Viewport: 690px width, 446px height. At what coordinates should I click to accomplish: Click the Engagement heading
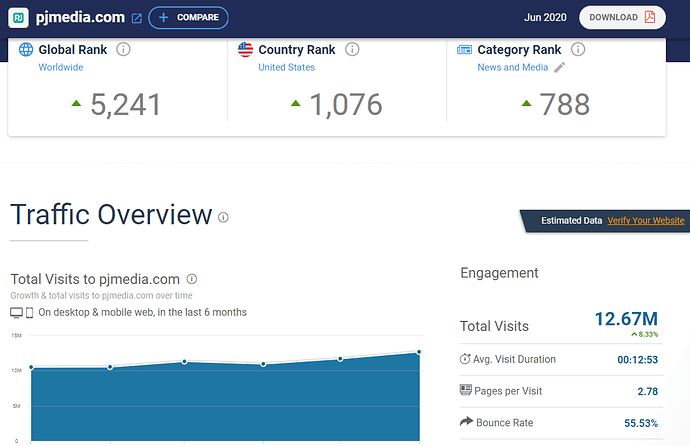point(499,273)
